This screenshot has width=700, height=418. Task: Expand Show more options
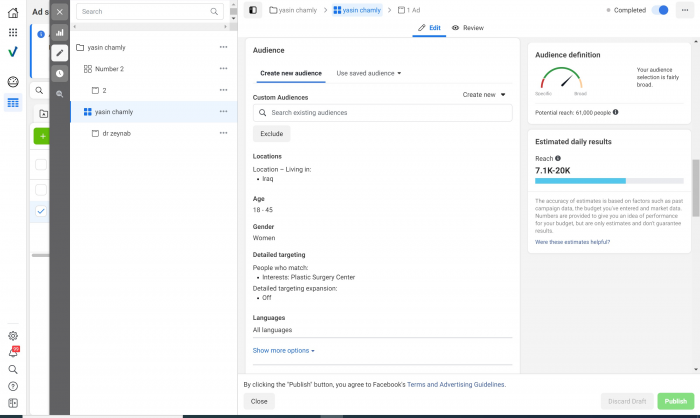pyautogui.click(x=284, y=351)
